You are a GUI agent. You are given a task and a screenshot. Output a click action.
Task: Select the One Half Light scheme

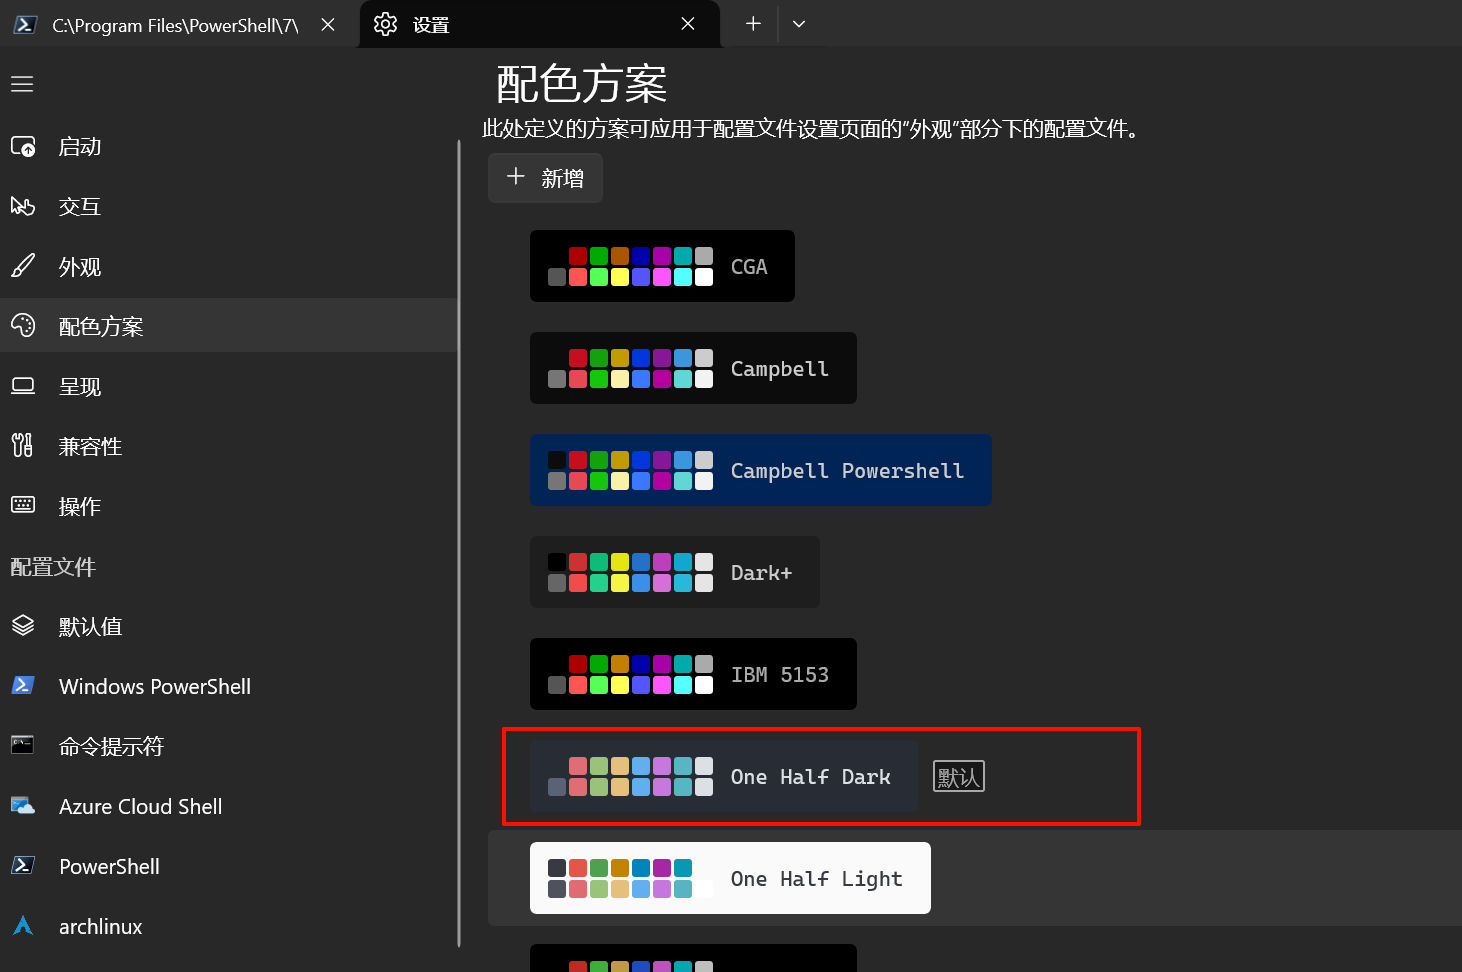(730, 878)
